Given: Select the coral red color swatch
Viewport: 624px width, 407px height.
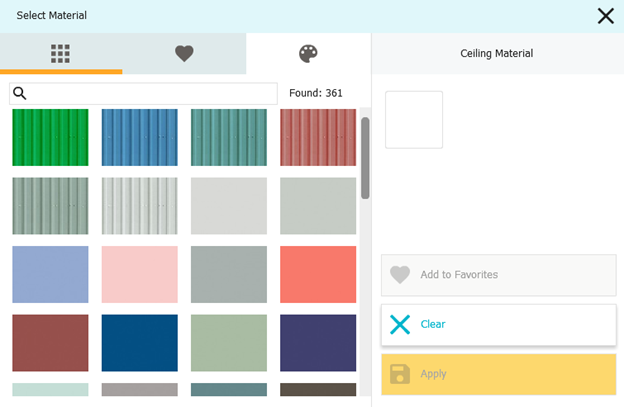Looking at the screenshot, I should pyautogui.click(x=318, y=274).
